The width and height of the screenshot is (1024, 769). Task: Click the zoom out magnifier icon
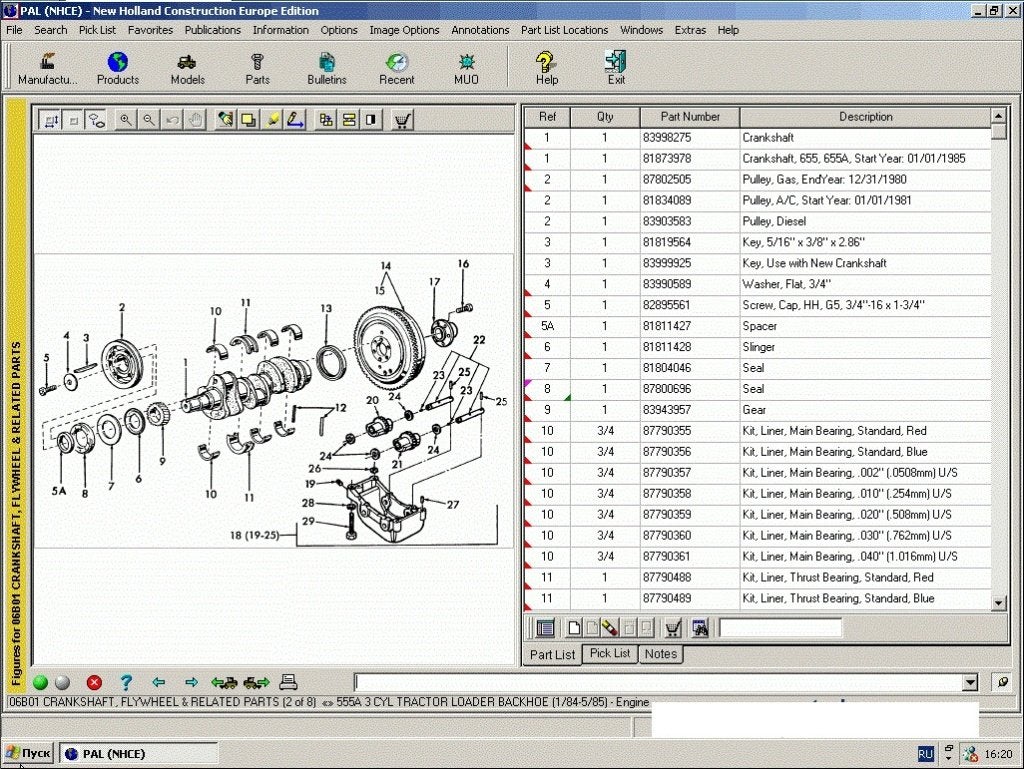[x=149, y=120]
